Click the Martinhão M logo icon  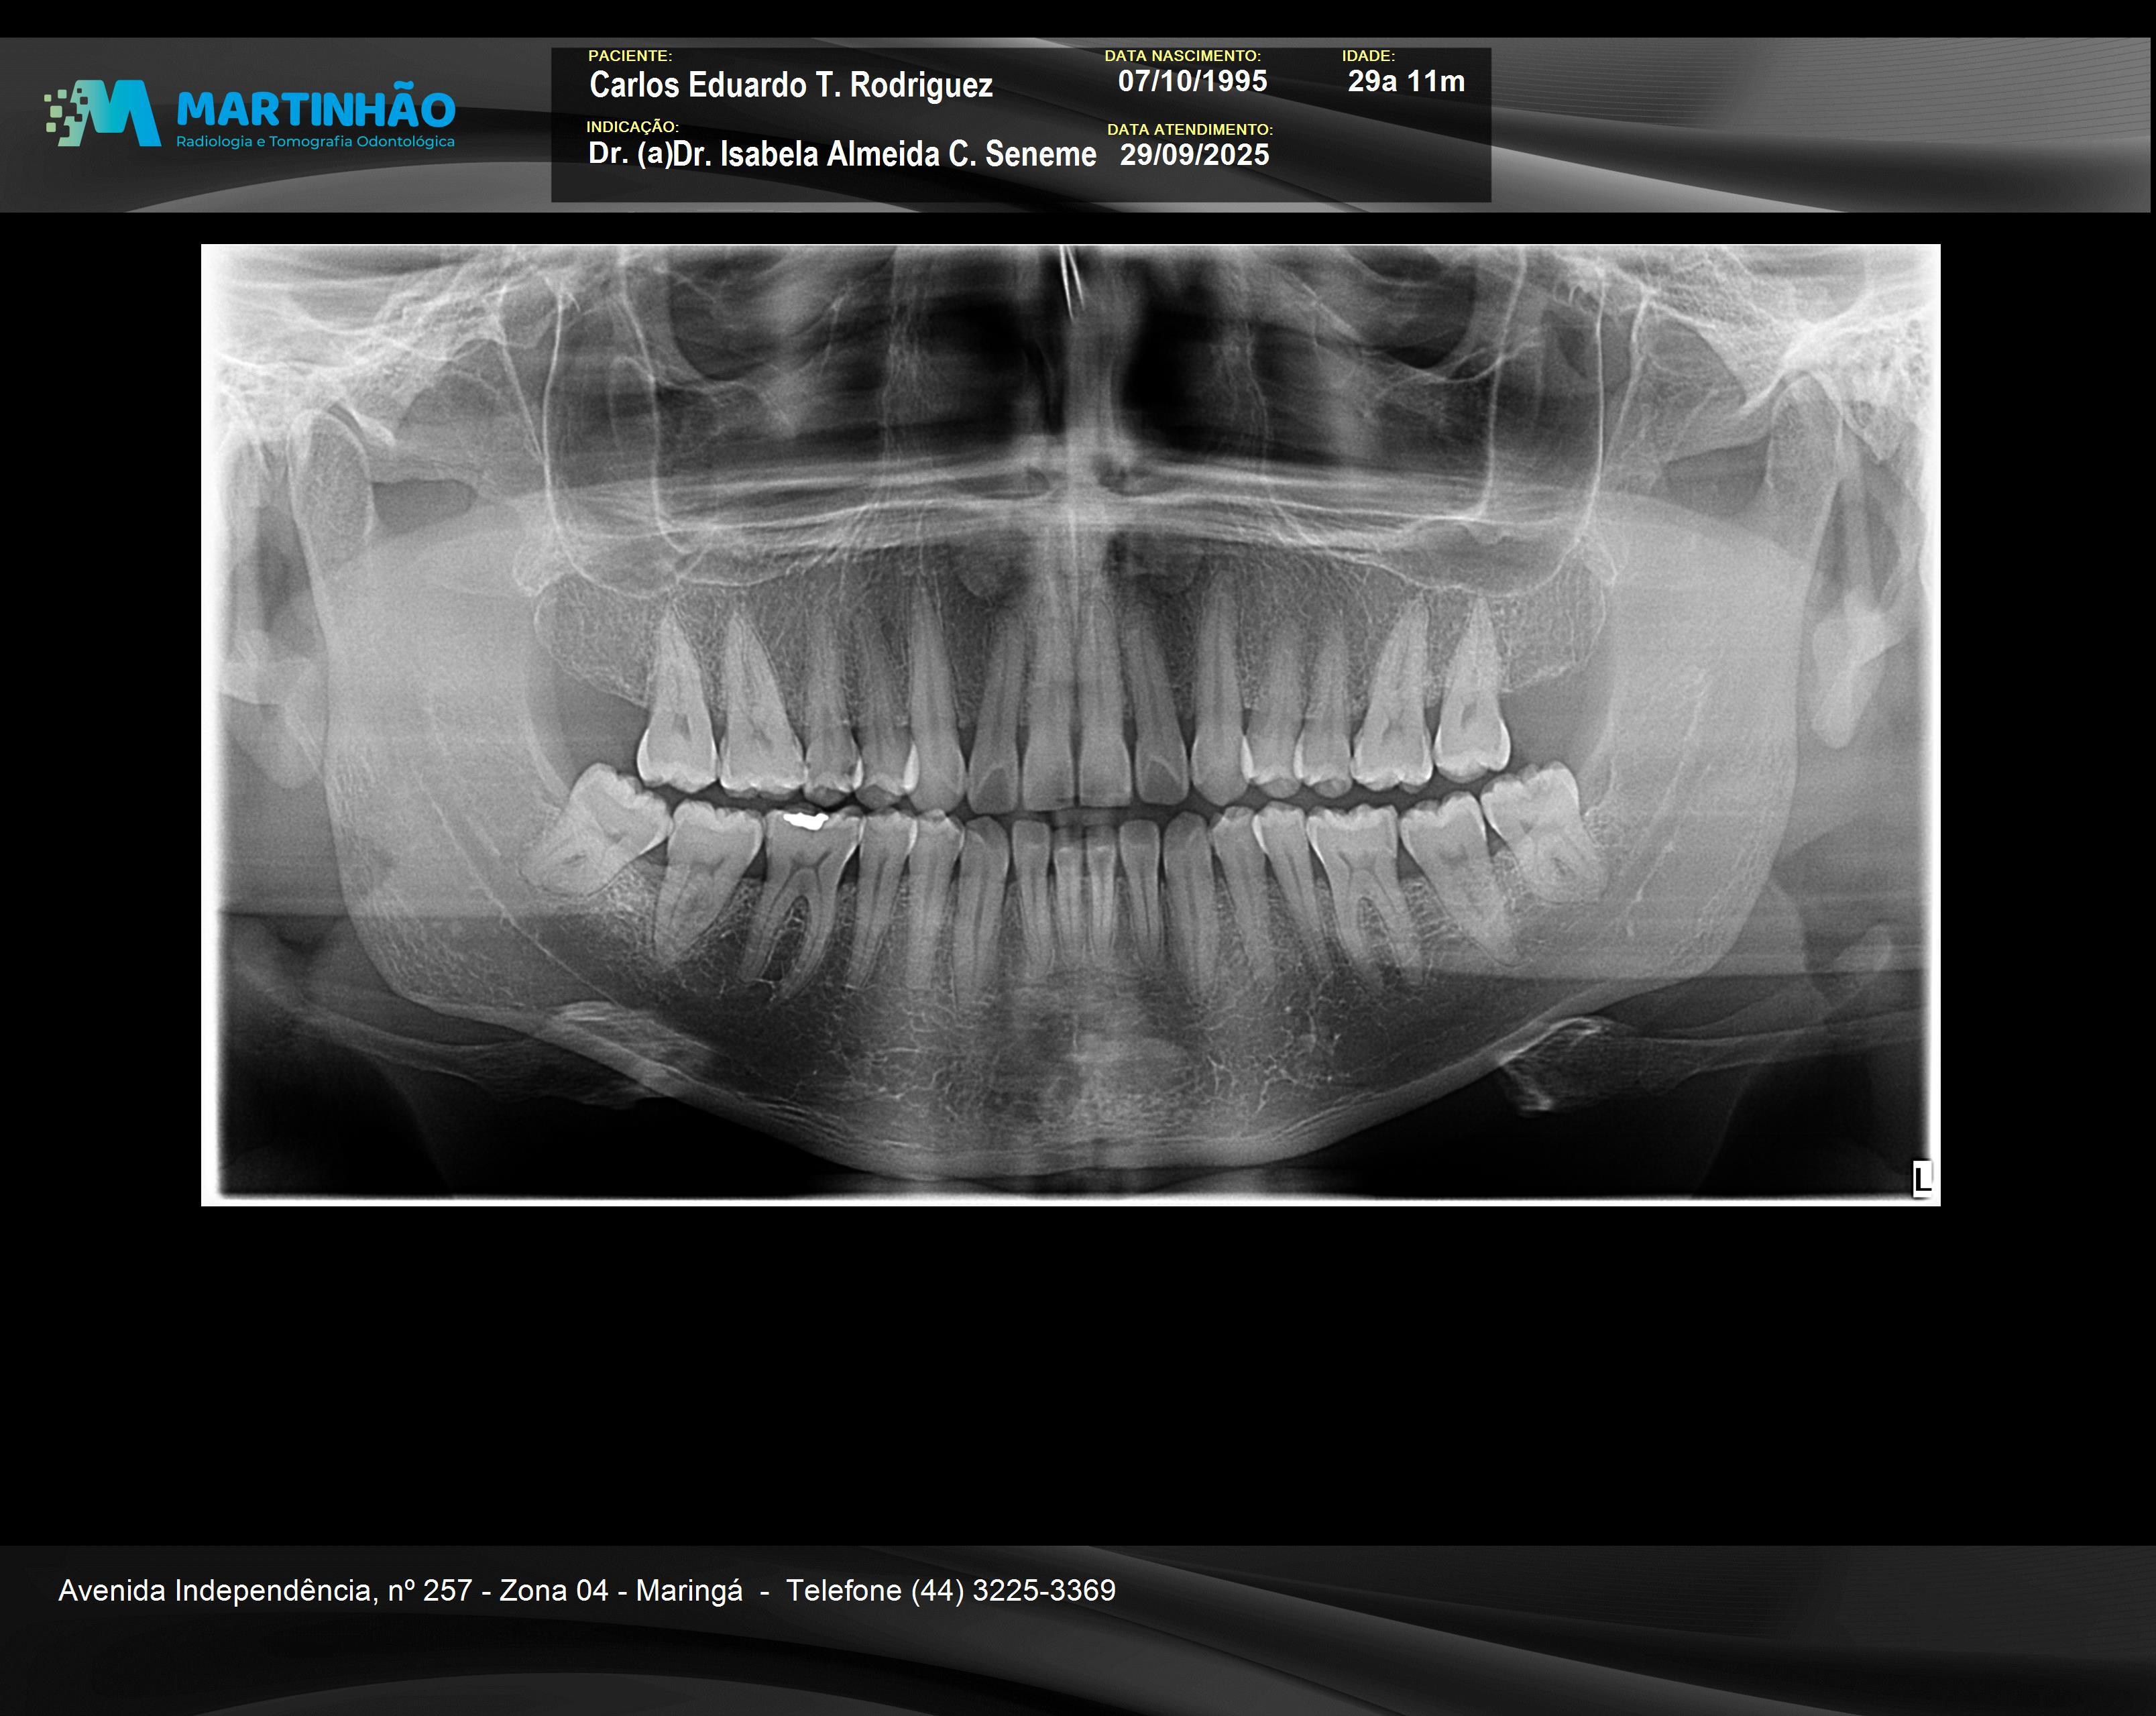(x=105, y=113)
